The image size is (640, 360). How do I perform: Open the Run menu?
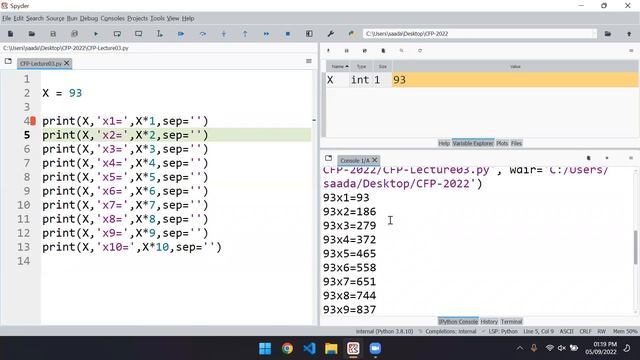click(x=72, y=18)
